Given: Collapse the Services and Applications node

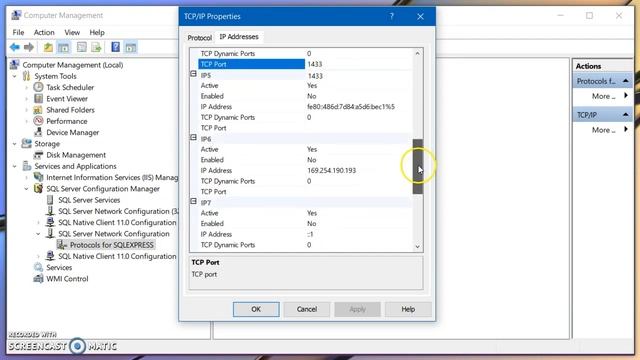Looking at the screenshot, I should pyautogui.click(x=15, y=166).
